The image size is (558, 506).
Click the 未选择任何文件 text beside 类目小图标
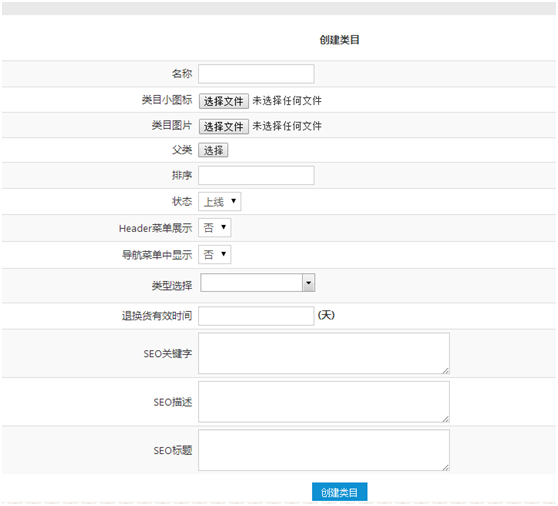[287, 101]
